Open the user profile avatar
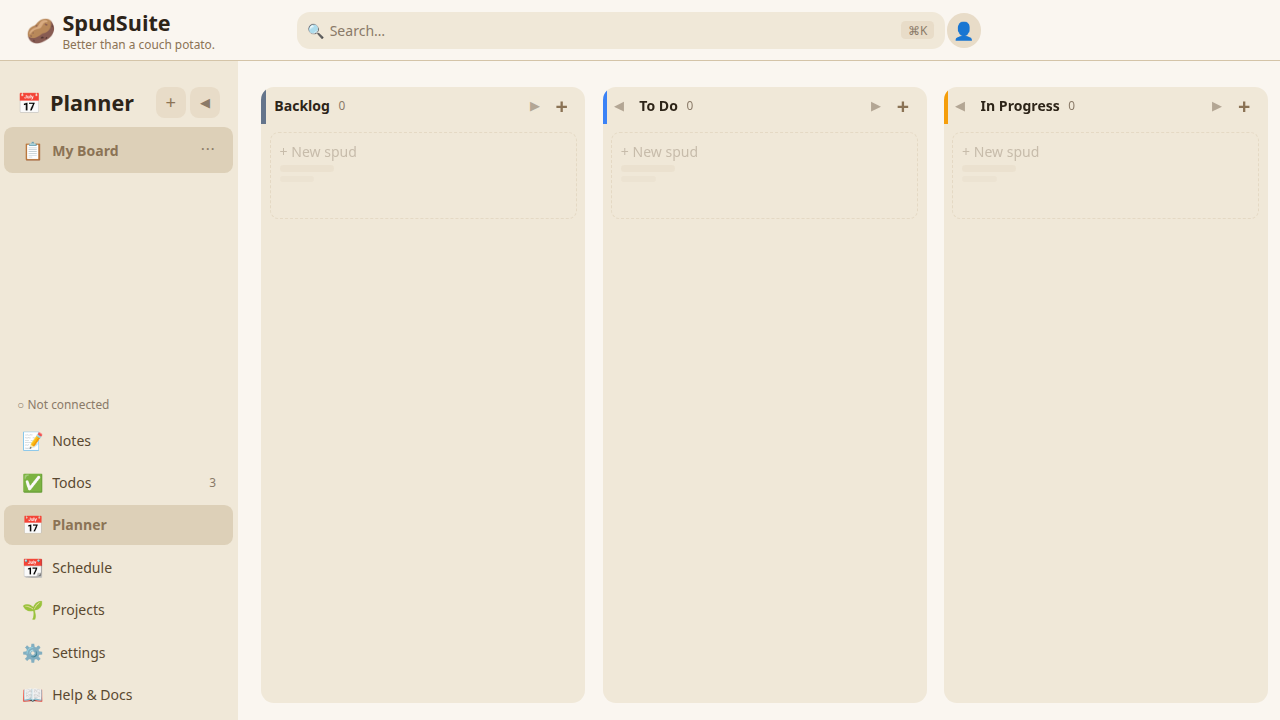 tap(964, 31)
